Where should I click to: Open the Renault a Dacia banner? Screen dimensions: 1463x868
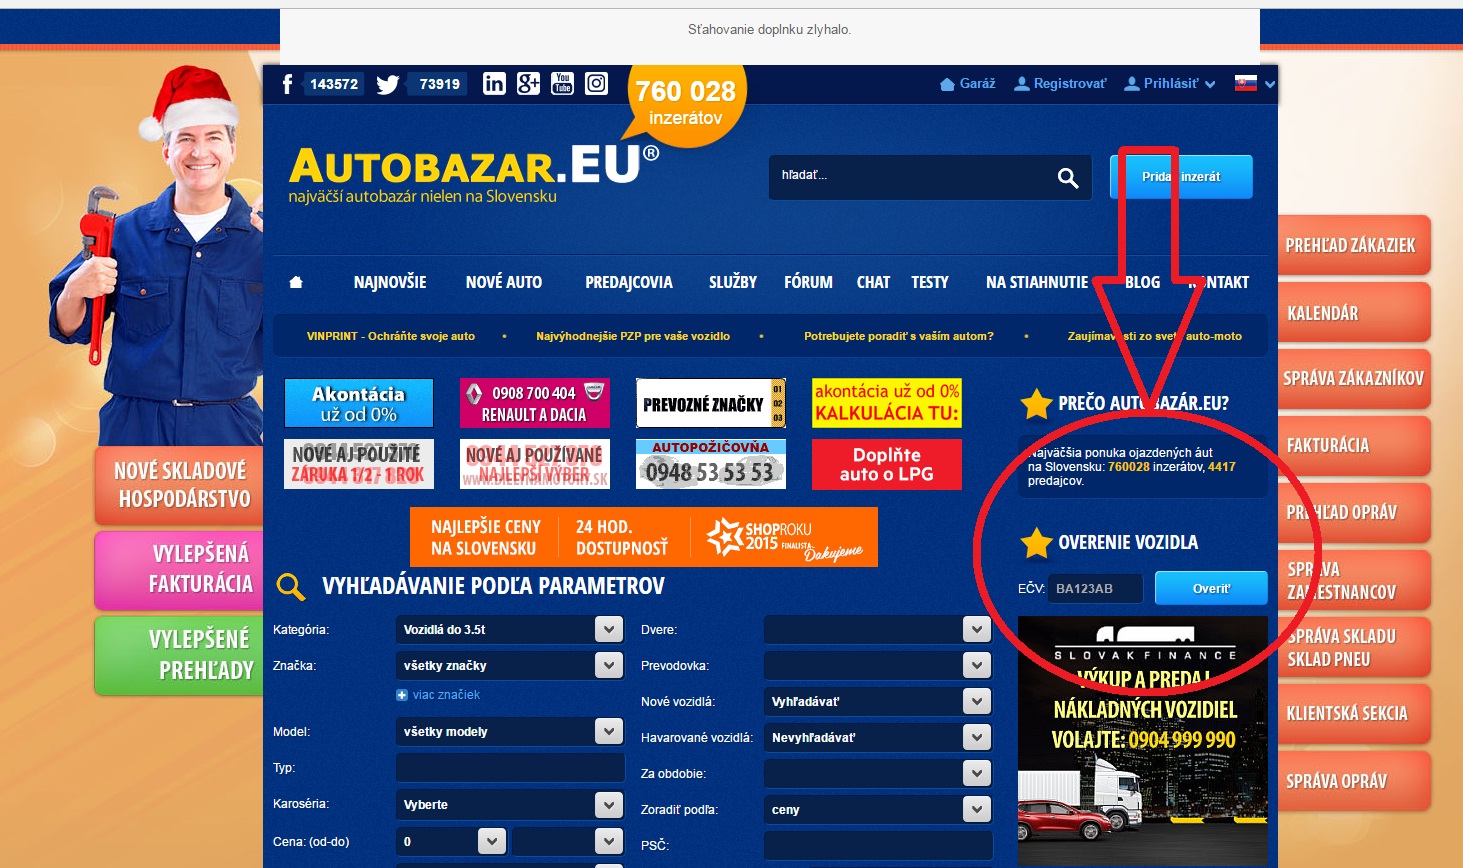(535, 403)
